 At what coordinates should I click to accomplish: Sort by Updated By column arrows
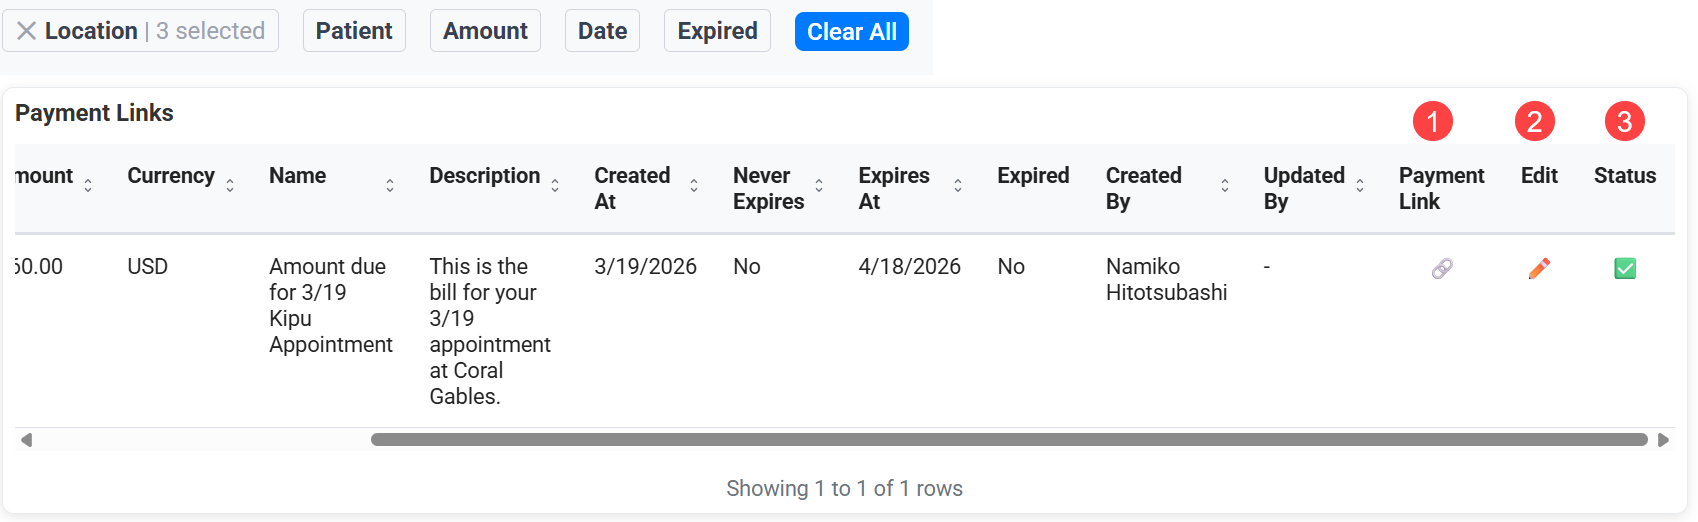click(x=1360, y=185)
